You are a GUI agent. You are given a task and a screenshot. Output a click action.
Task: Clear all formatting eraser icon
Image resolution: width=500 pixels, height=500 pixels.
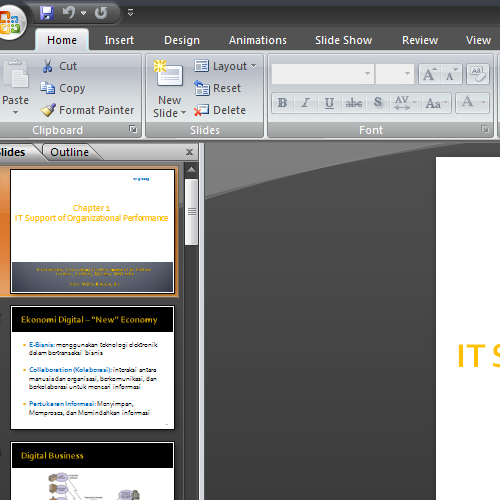(x=478, y=74)
